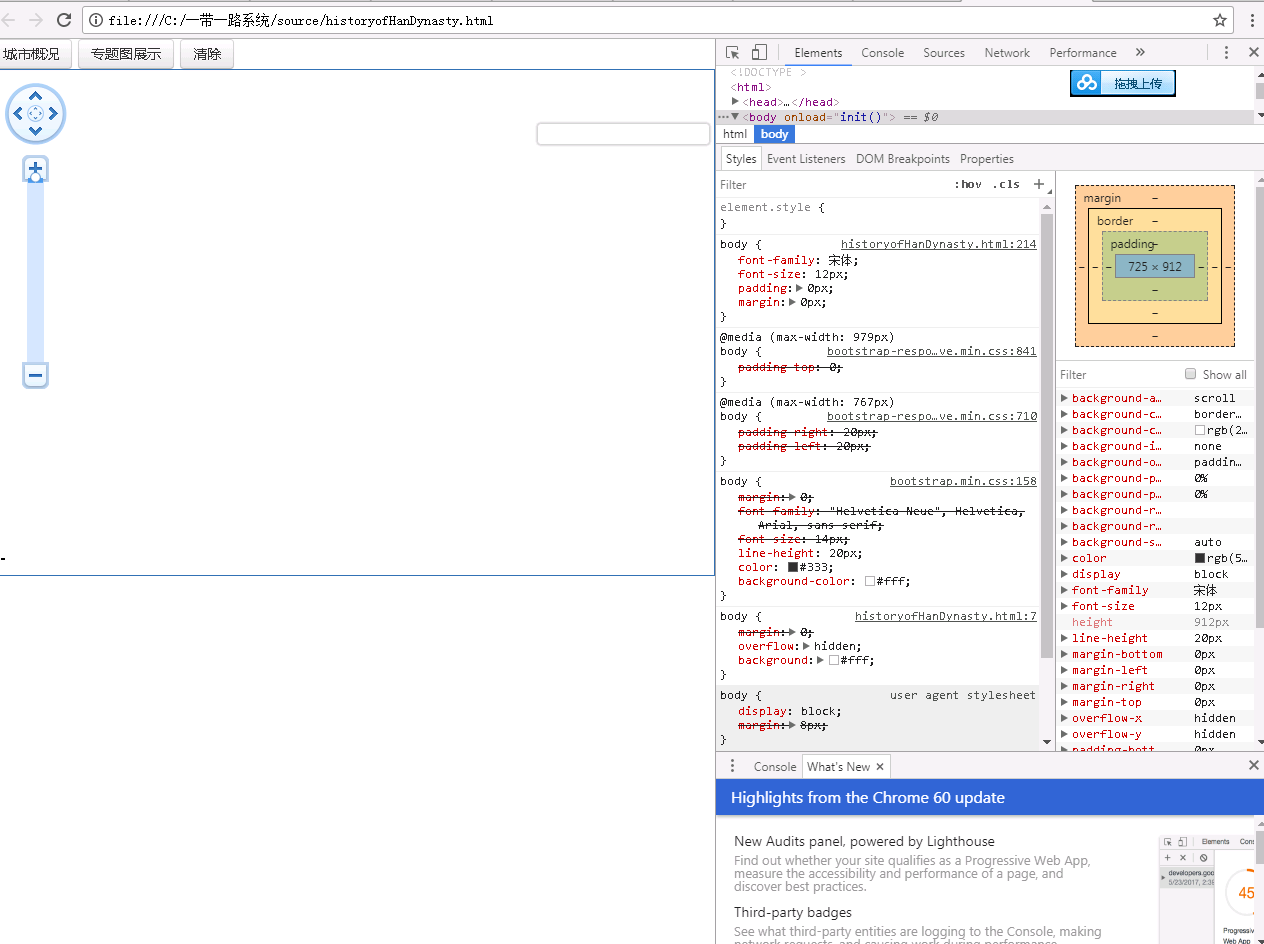Screen dimensions: 1264x944
Task: Select the Elements tab
Action: point(818,53)
